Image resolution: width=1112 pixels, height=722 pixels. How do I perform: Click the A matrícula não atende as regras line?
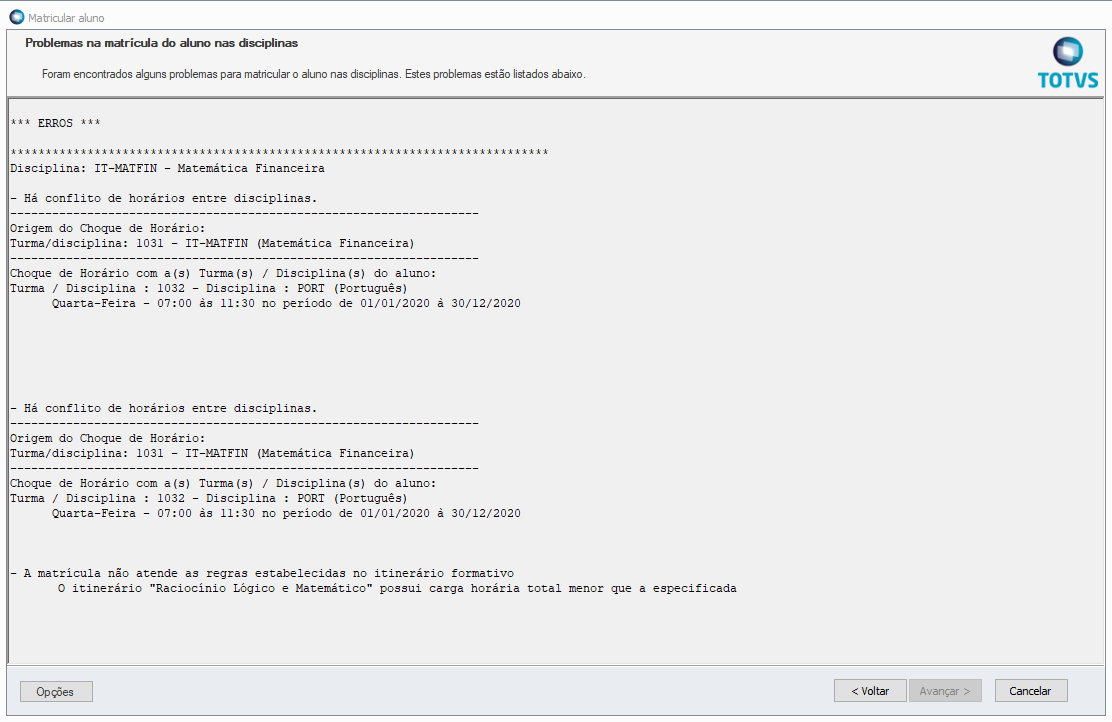[262, 573]
